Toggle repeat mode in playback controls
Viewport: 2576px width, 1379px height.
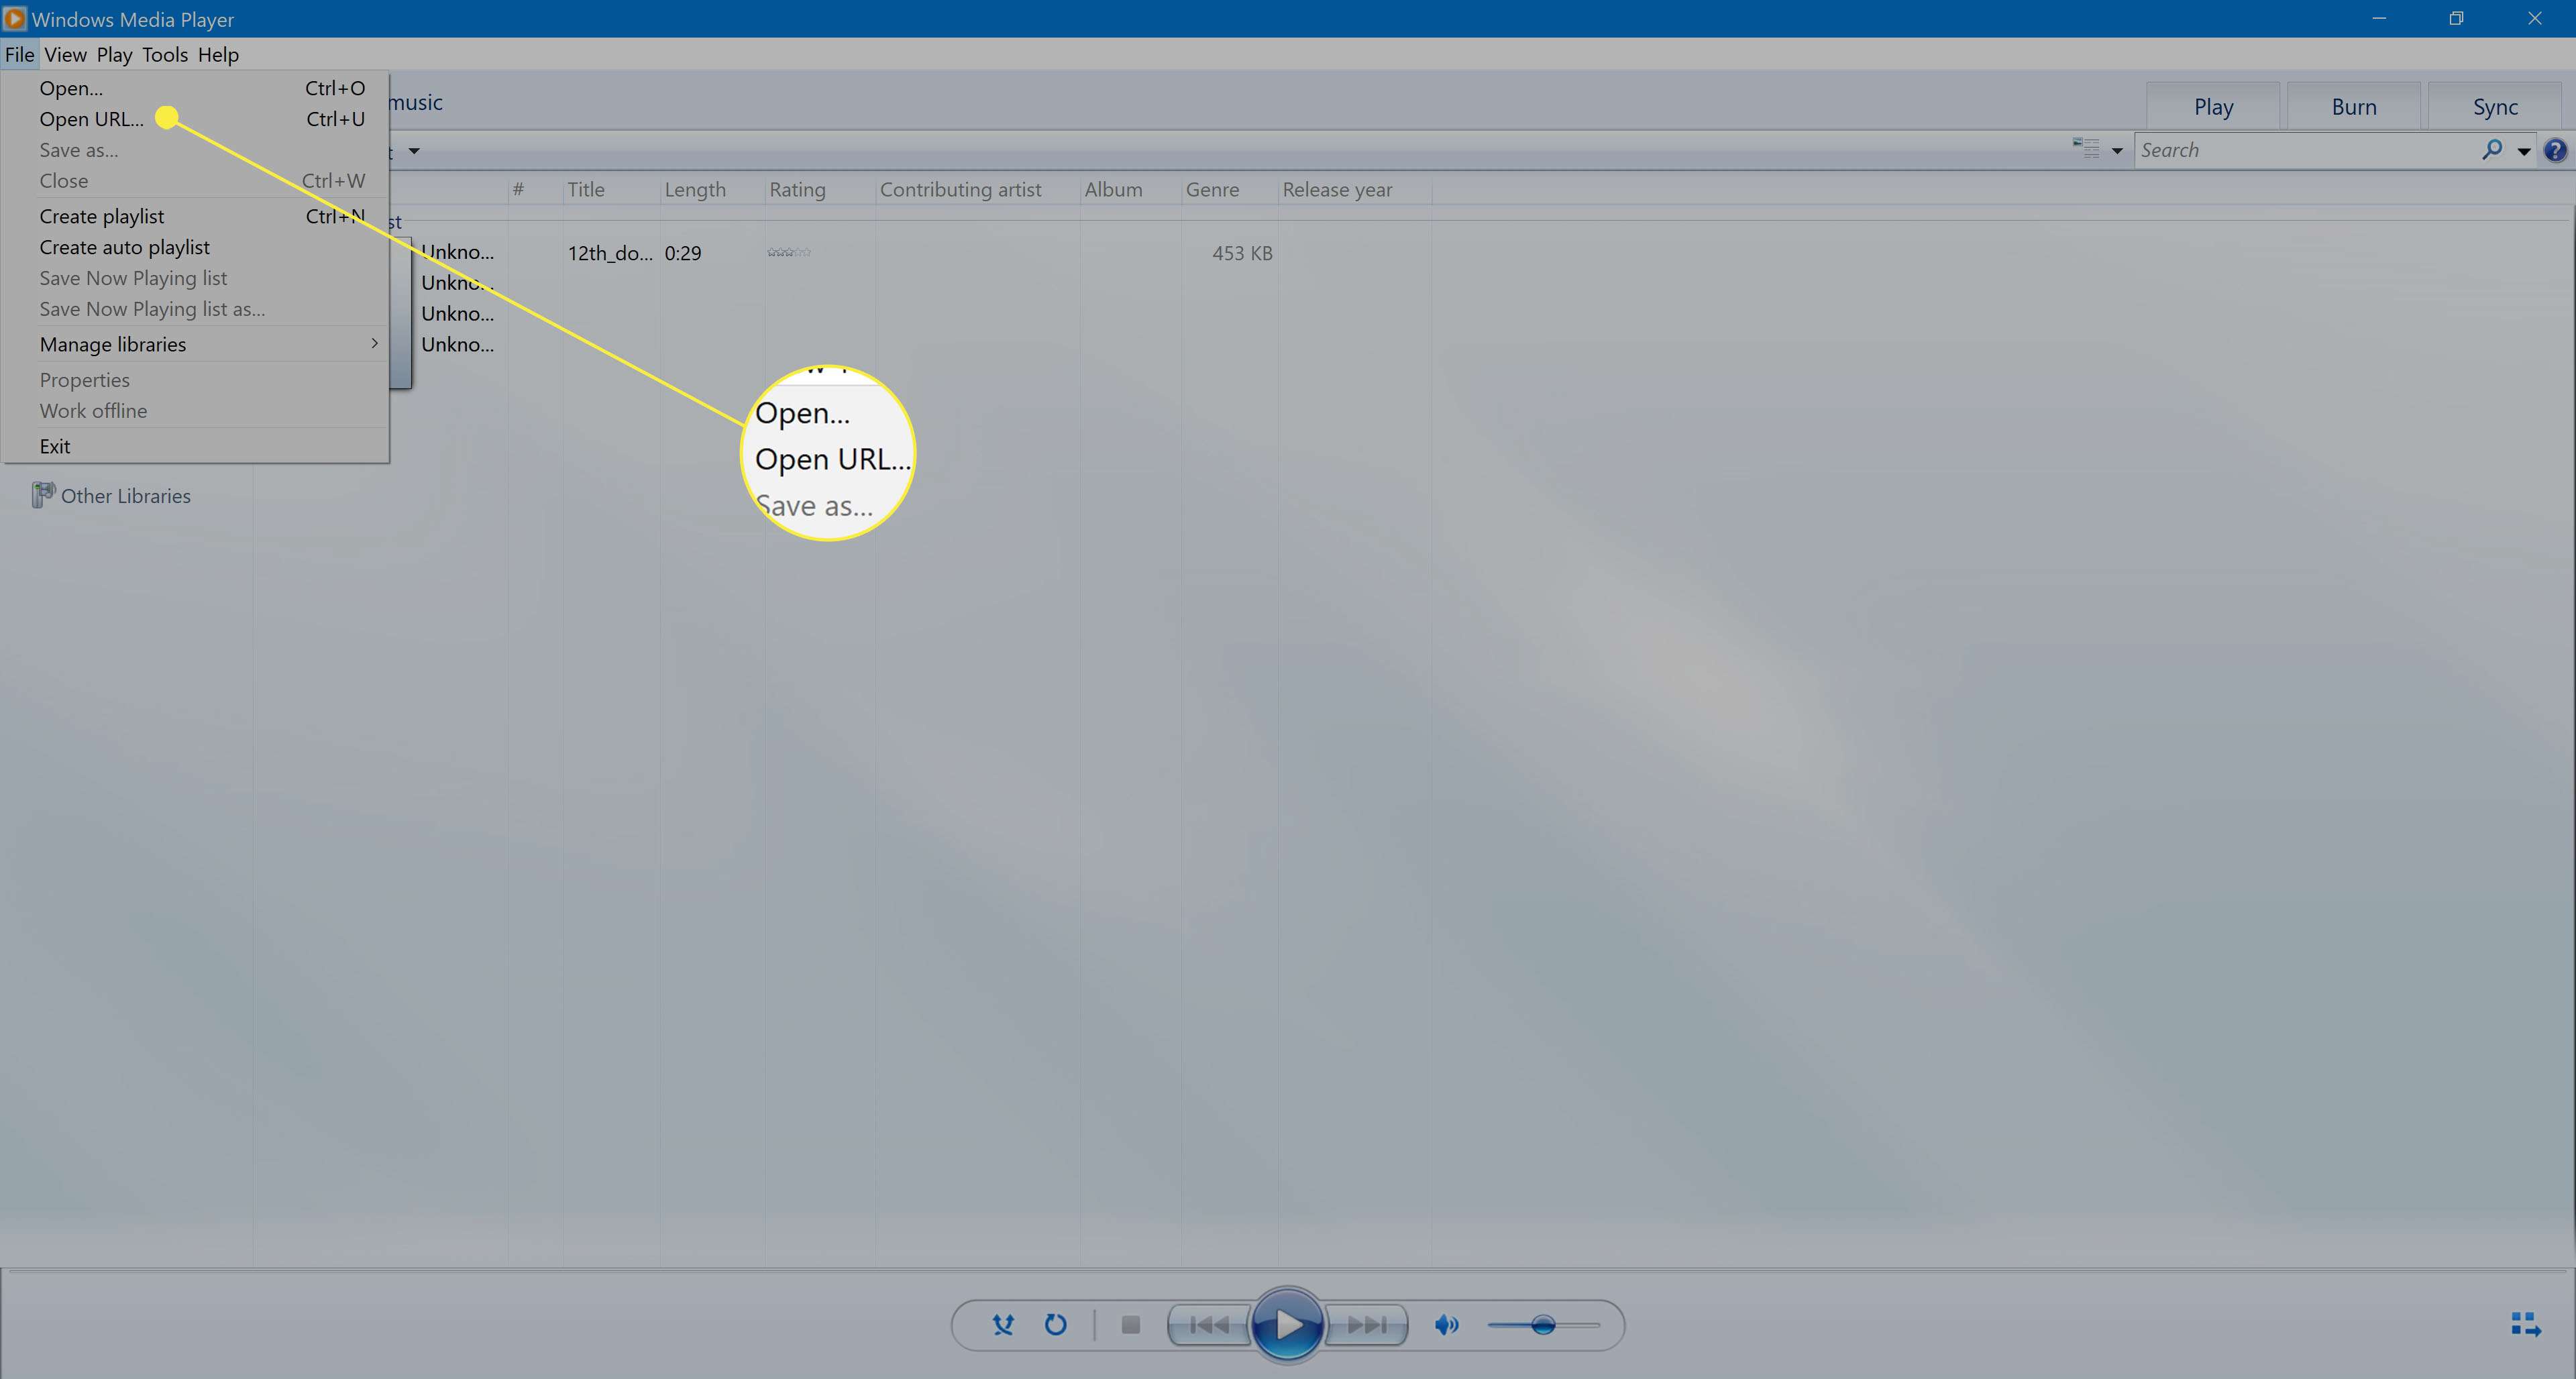(1055, 1325)
